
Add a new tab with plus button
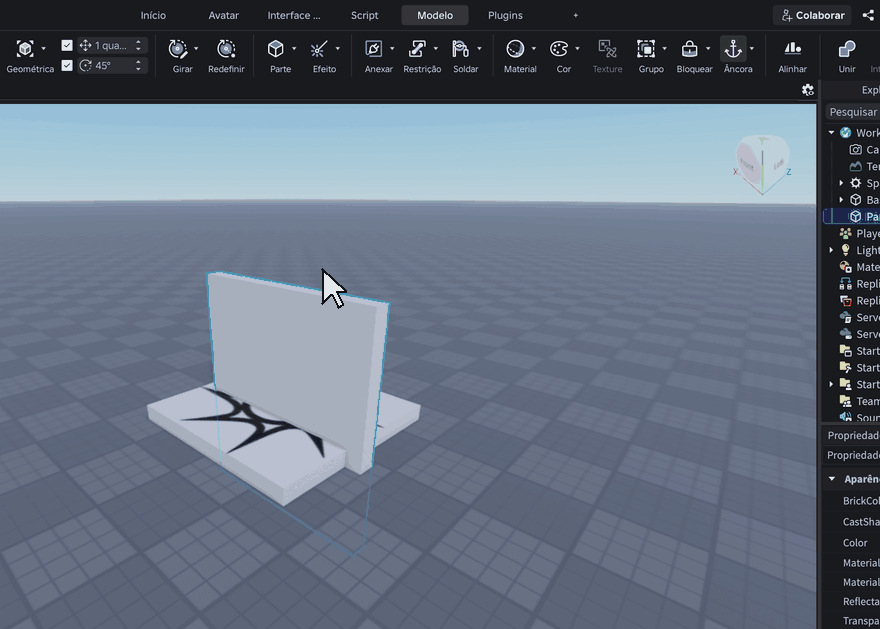[575, 15]
